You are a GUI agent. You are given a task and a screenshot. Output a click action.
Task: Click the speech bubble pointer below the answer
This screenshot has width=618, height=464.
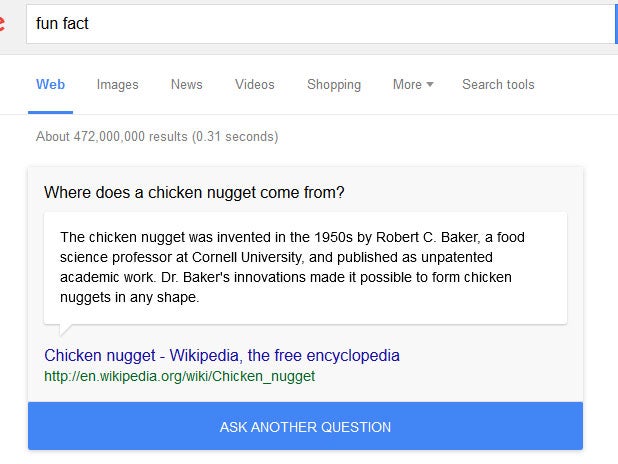(65, 330)
